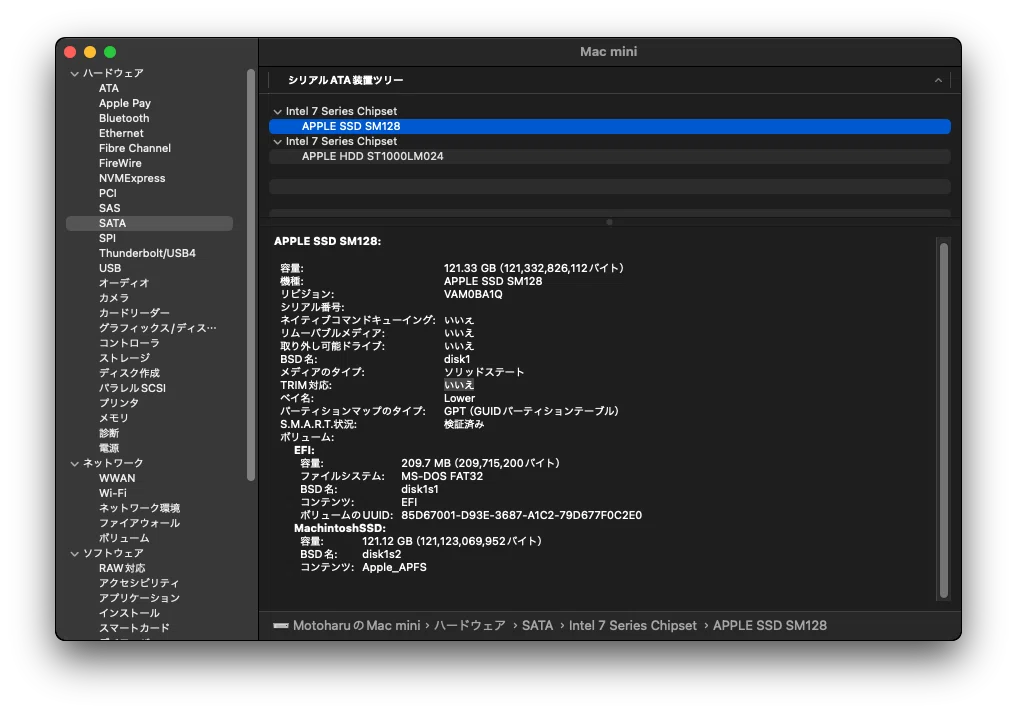Viewport: 1017px width, 714px height.
Task: Collapse the ソフトウェア section in sidebar
Action: pyautogui.click(x=75, y=553)
